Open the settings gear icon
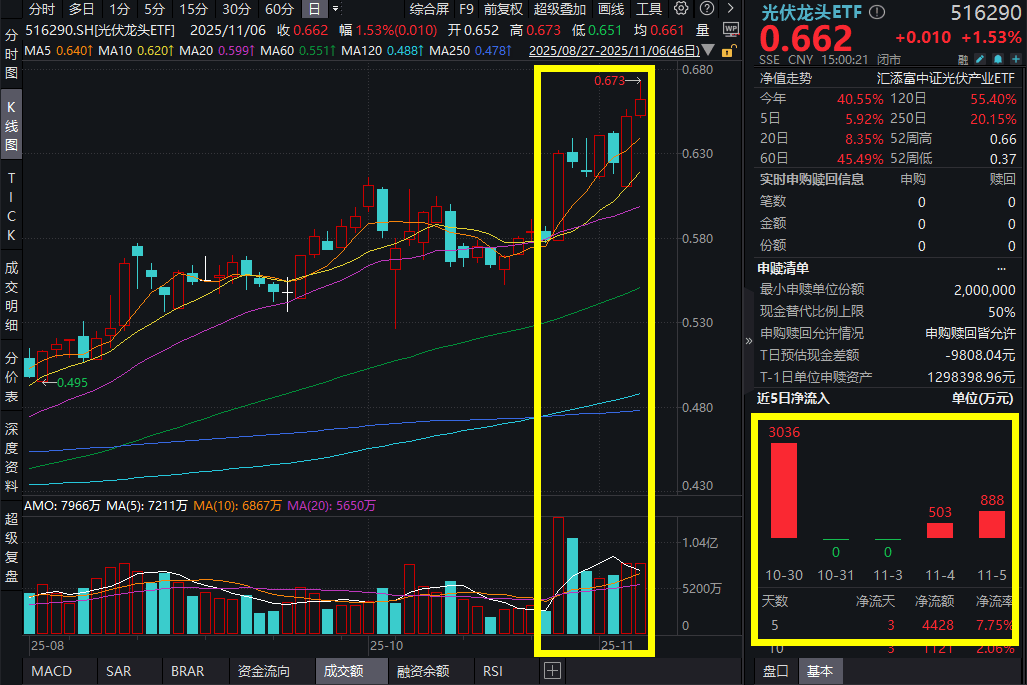1027x685 pixels. tap(682, 9)
